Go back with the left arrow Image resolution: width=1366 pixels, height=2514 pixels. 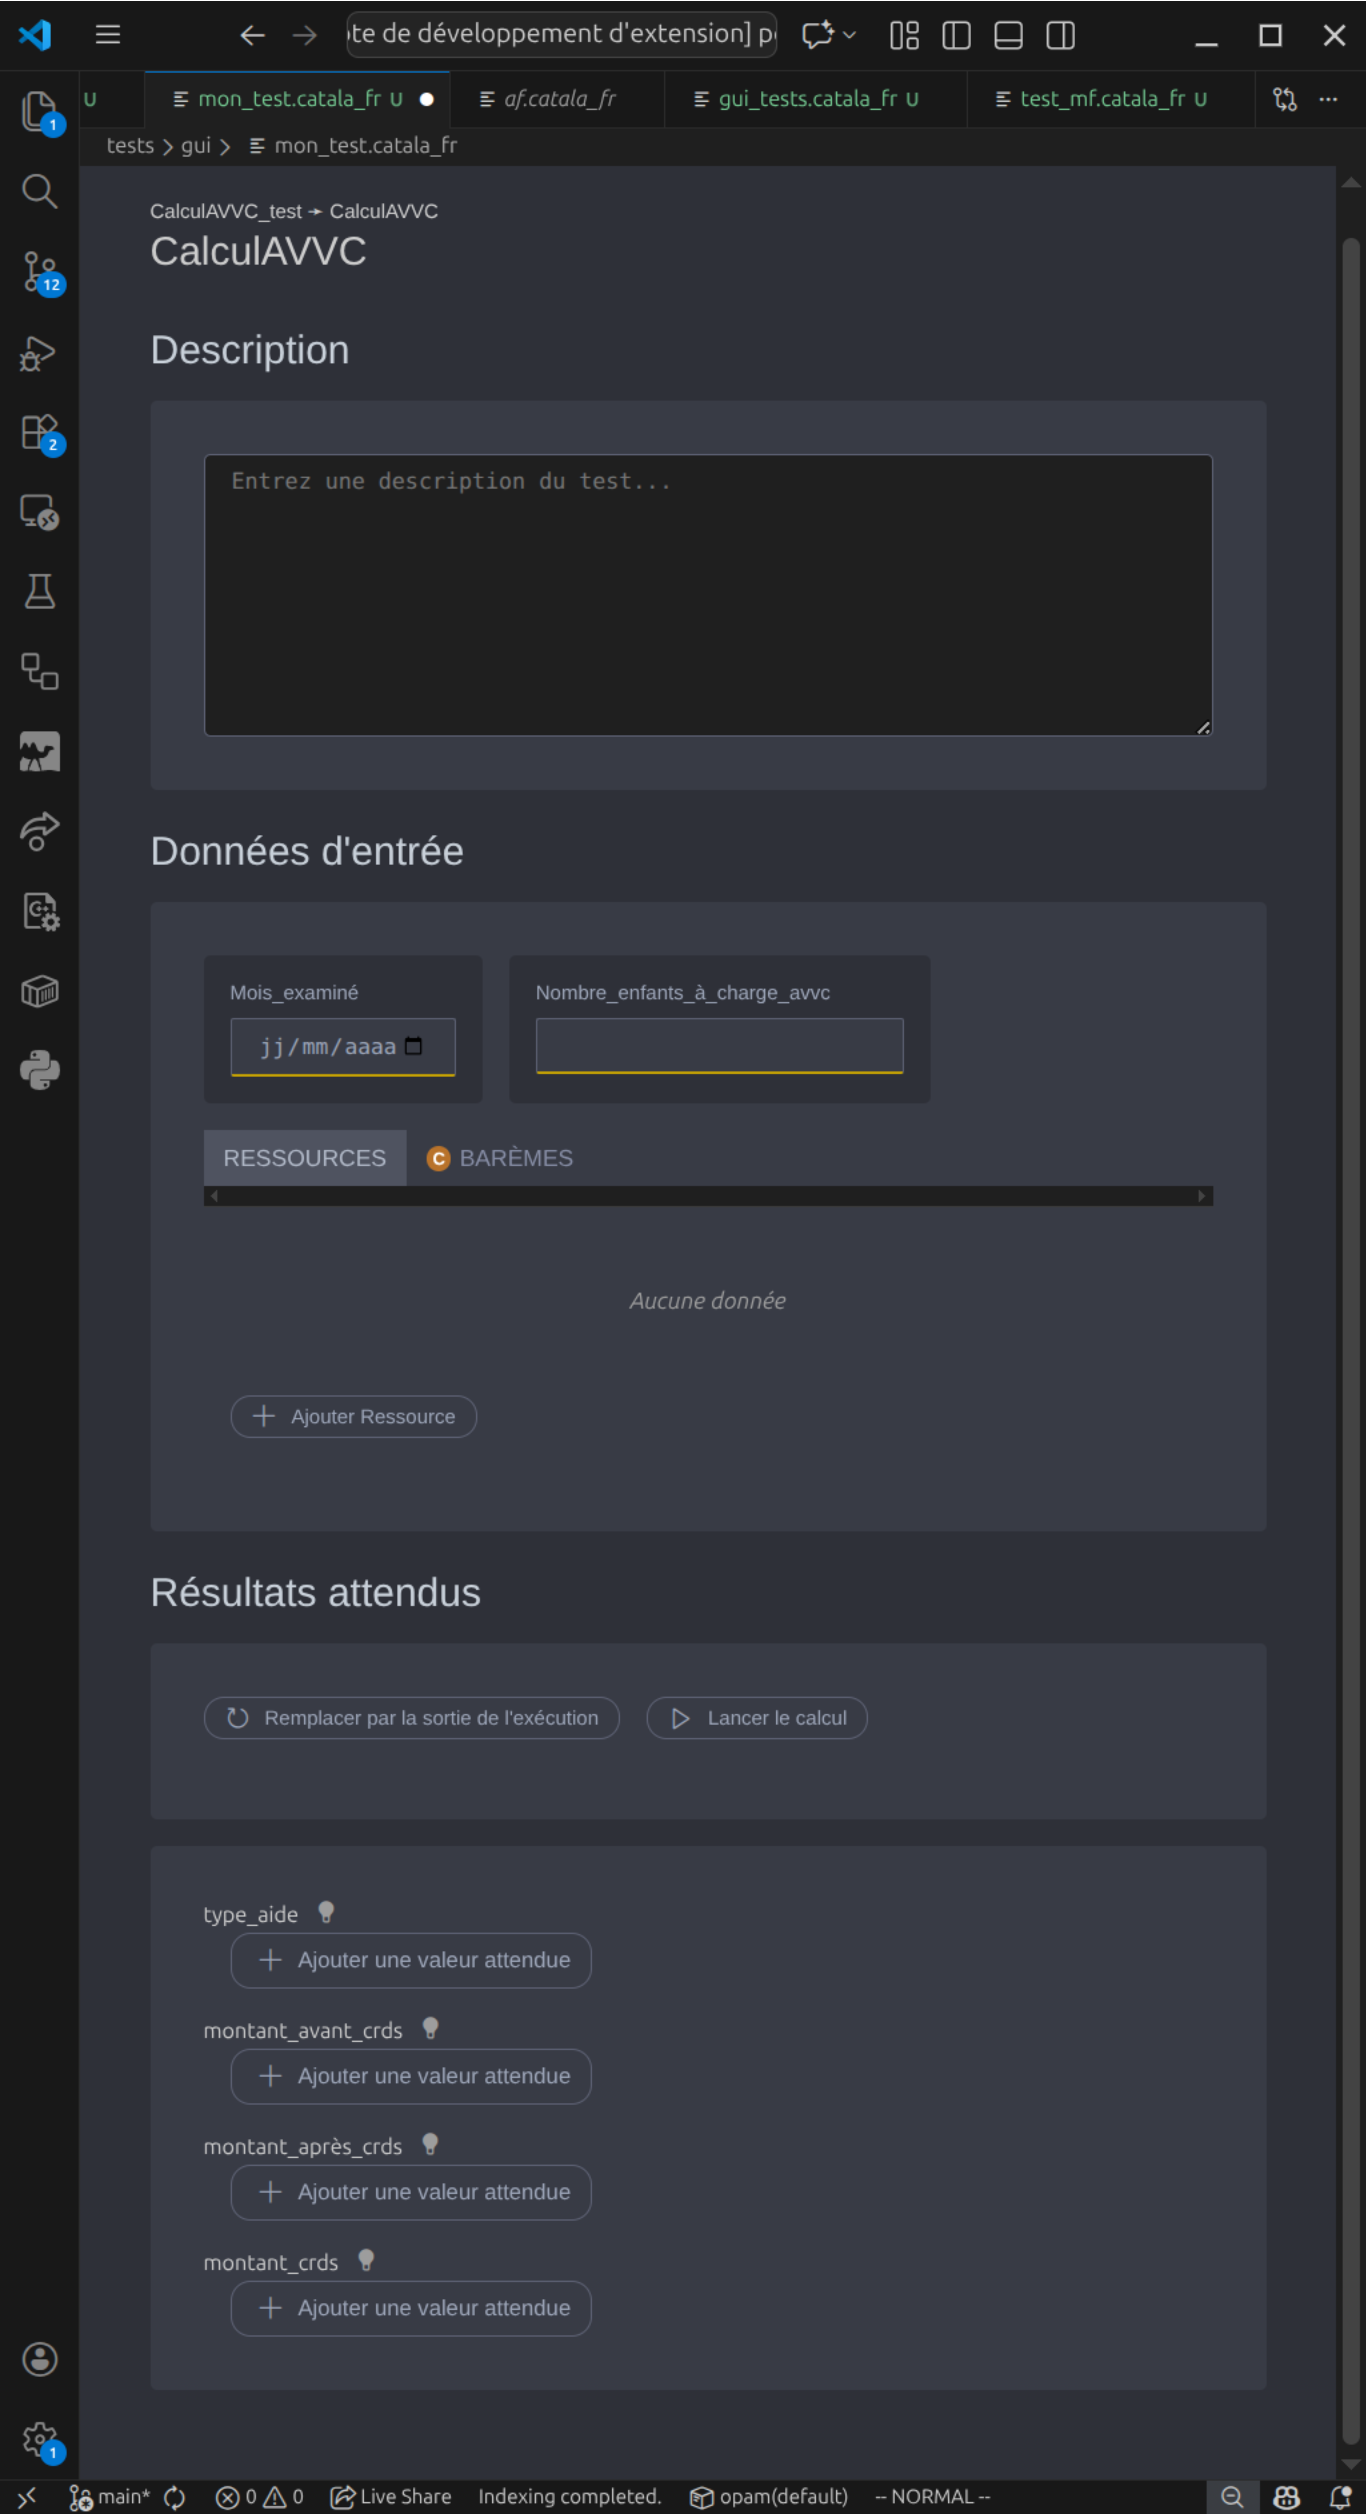(x=252, y=35)
